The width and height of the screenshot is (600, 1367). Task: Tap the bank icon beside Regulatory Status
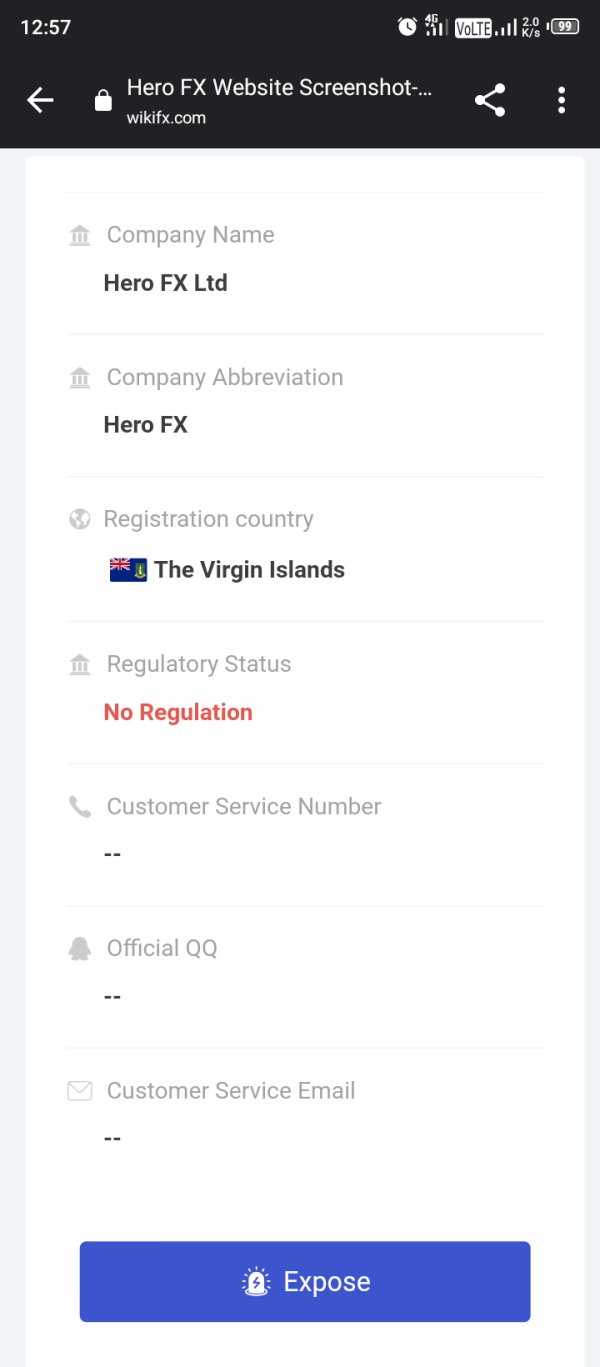(x=80, y=665)
